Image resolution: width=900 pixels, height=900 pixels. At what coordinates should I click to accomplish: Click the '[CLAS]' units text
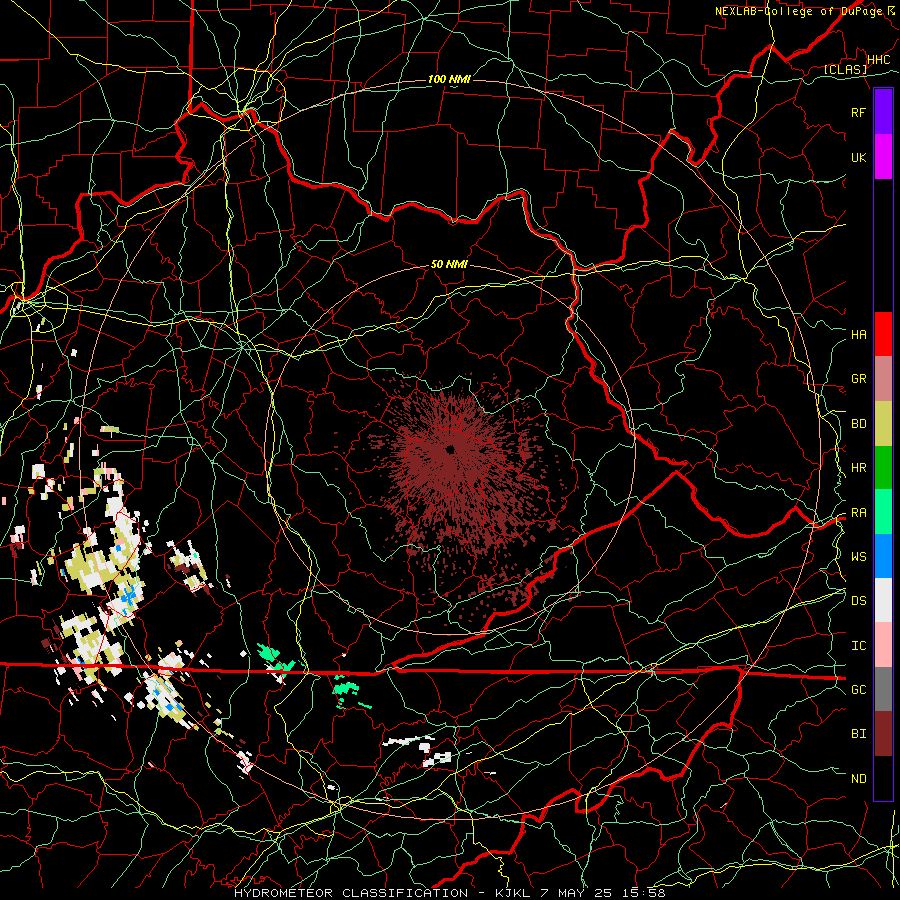tap(845, 69)
